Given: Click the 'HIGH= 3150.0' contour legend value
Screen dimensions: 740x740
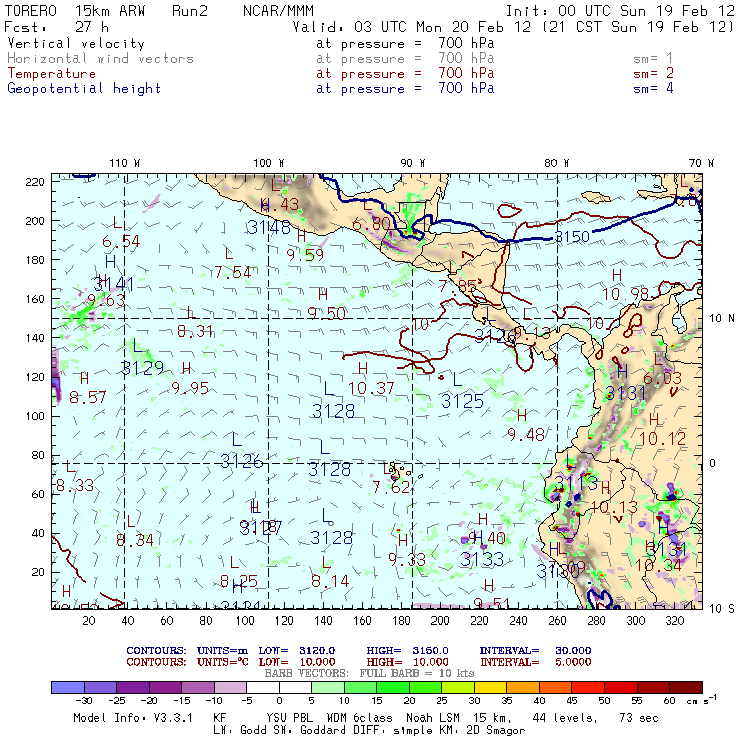Looking at the screenshot, I should coord(408,651).
